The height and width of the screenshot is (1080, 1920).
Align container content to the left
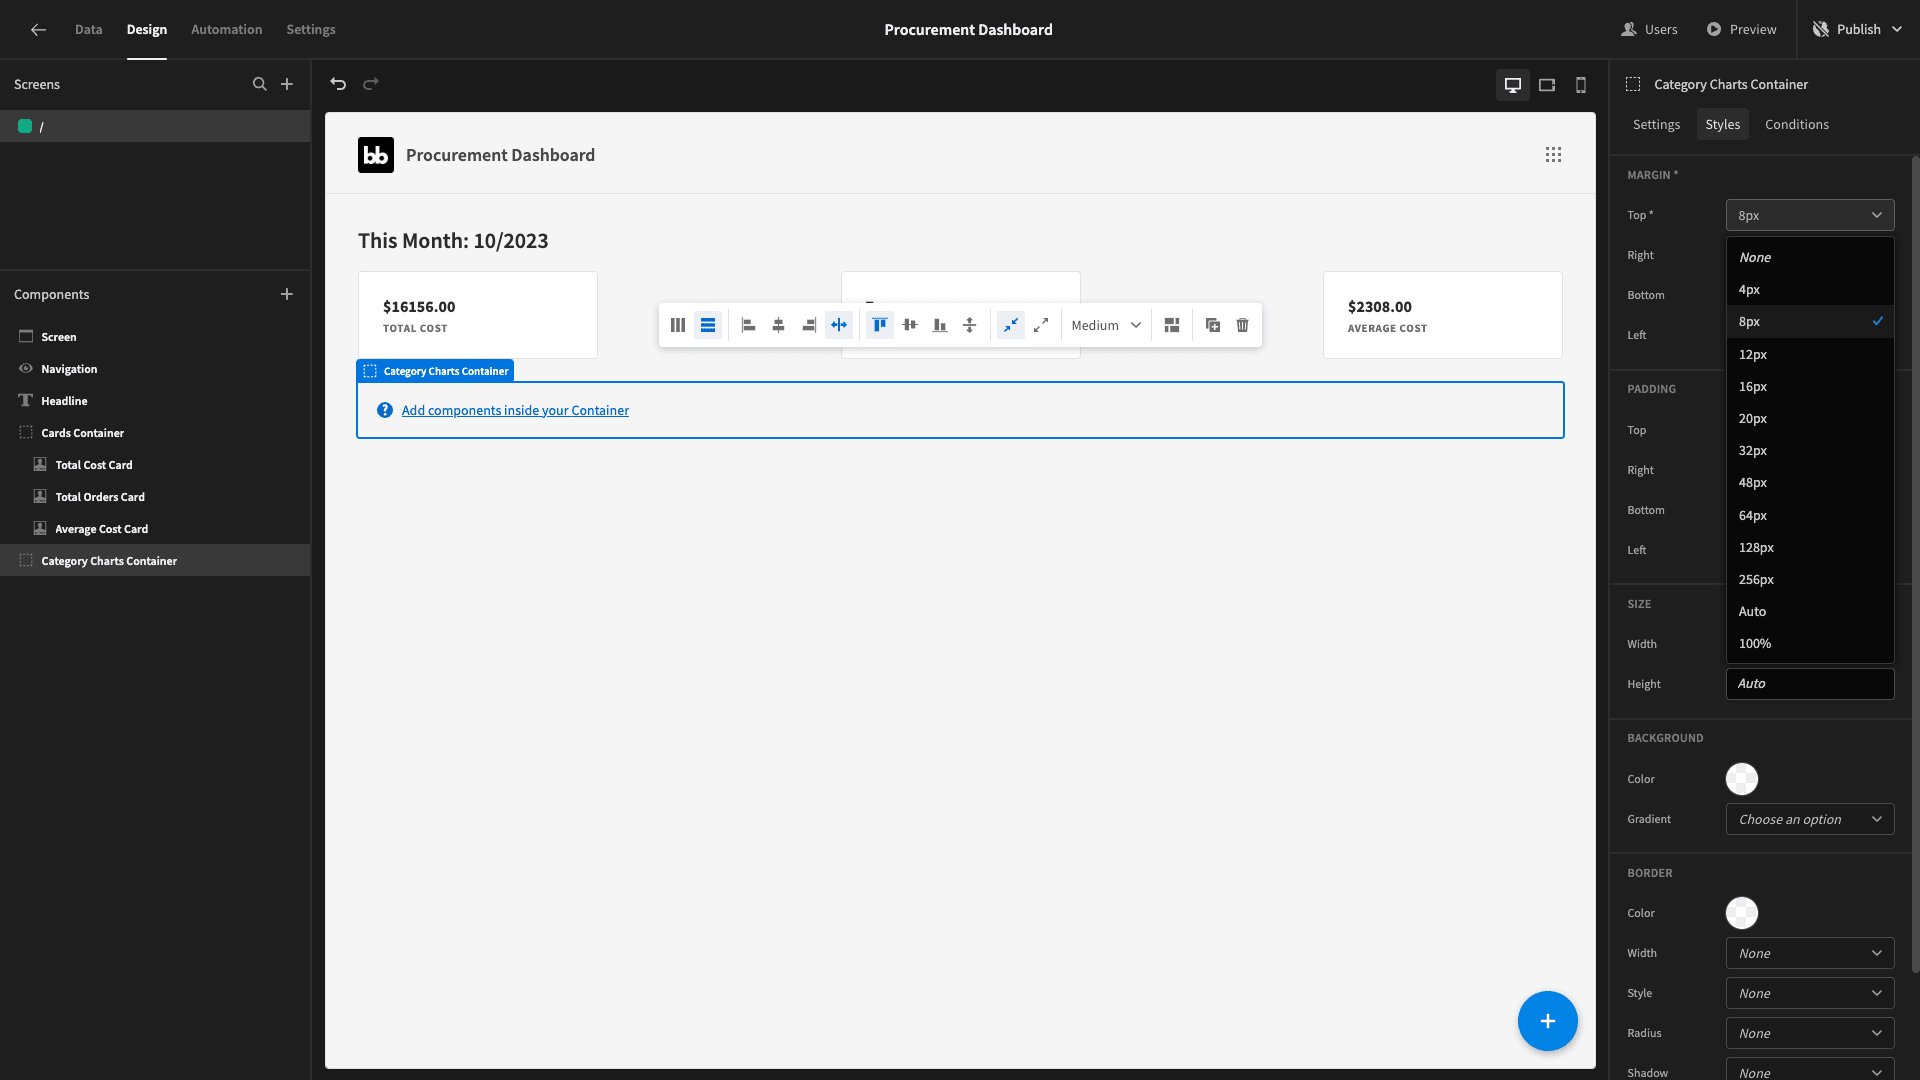(x=748, y=325)
